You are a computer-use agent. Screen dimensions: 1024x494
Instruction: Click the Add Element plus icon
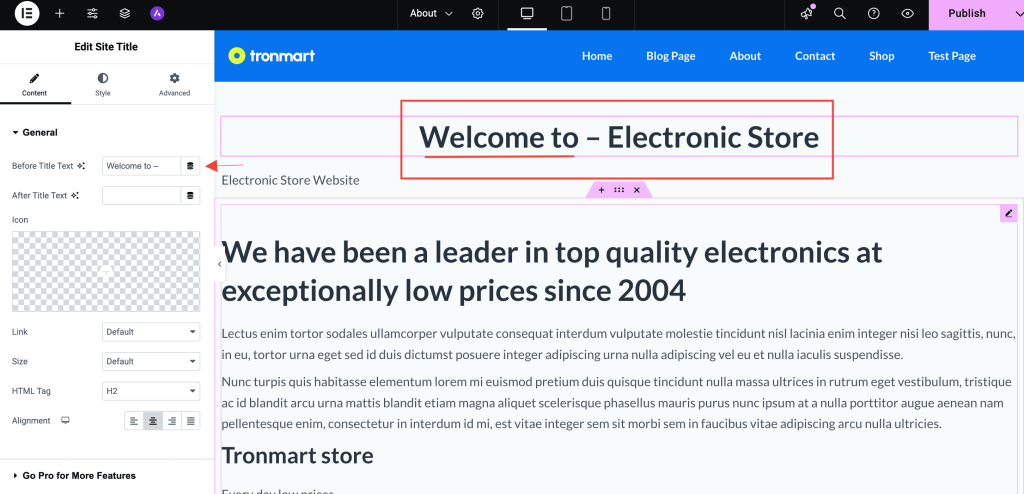(60, 14)
